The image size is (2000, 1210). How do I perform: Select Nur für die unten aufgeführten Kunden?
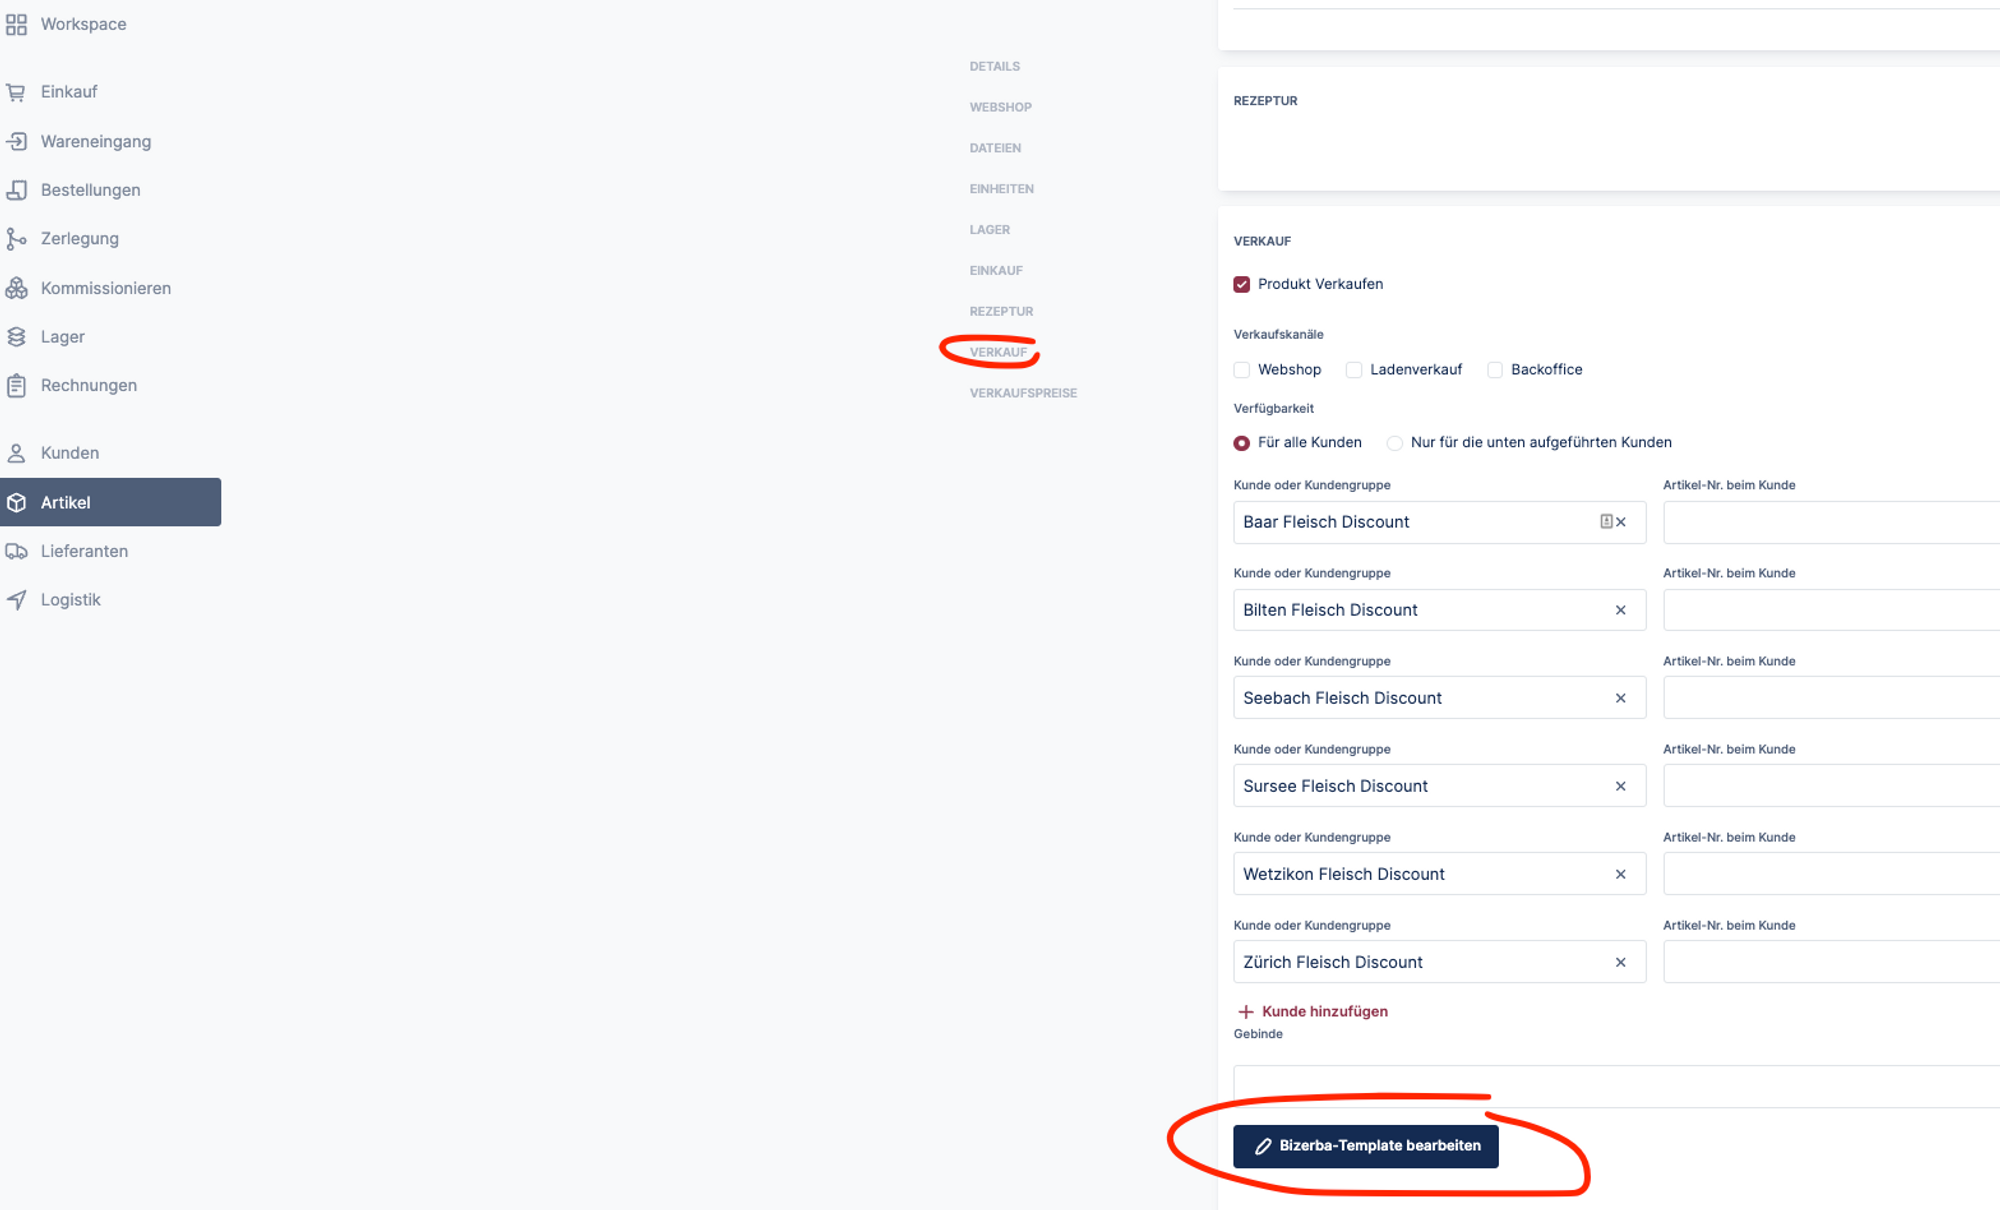(1394, 443)
